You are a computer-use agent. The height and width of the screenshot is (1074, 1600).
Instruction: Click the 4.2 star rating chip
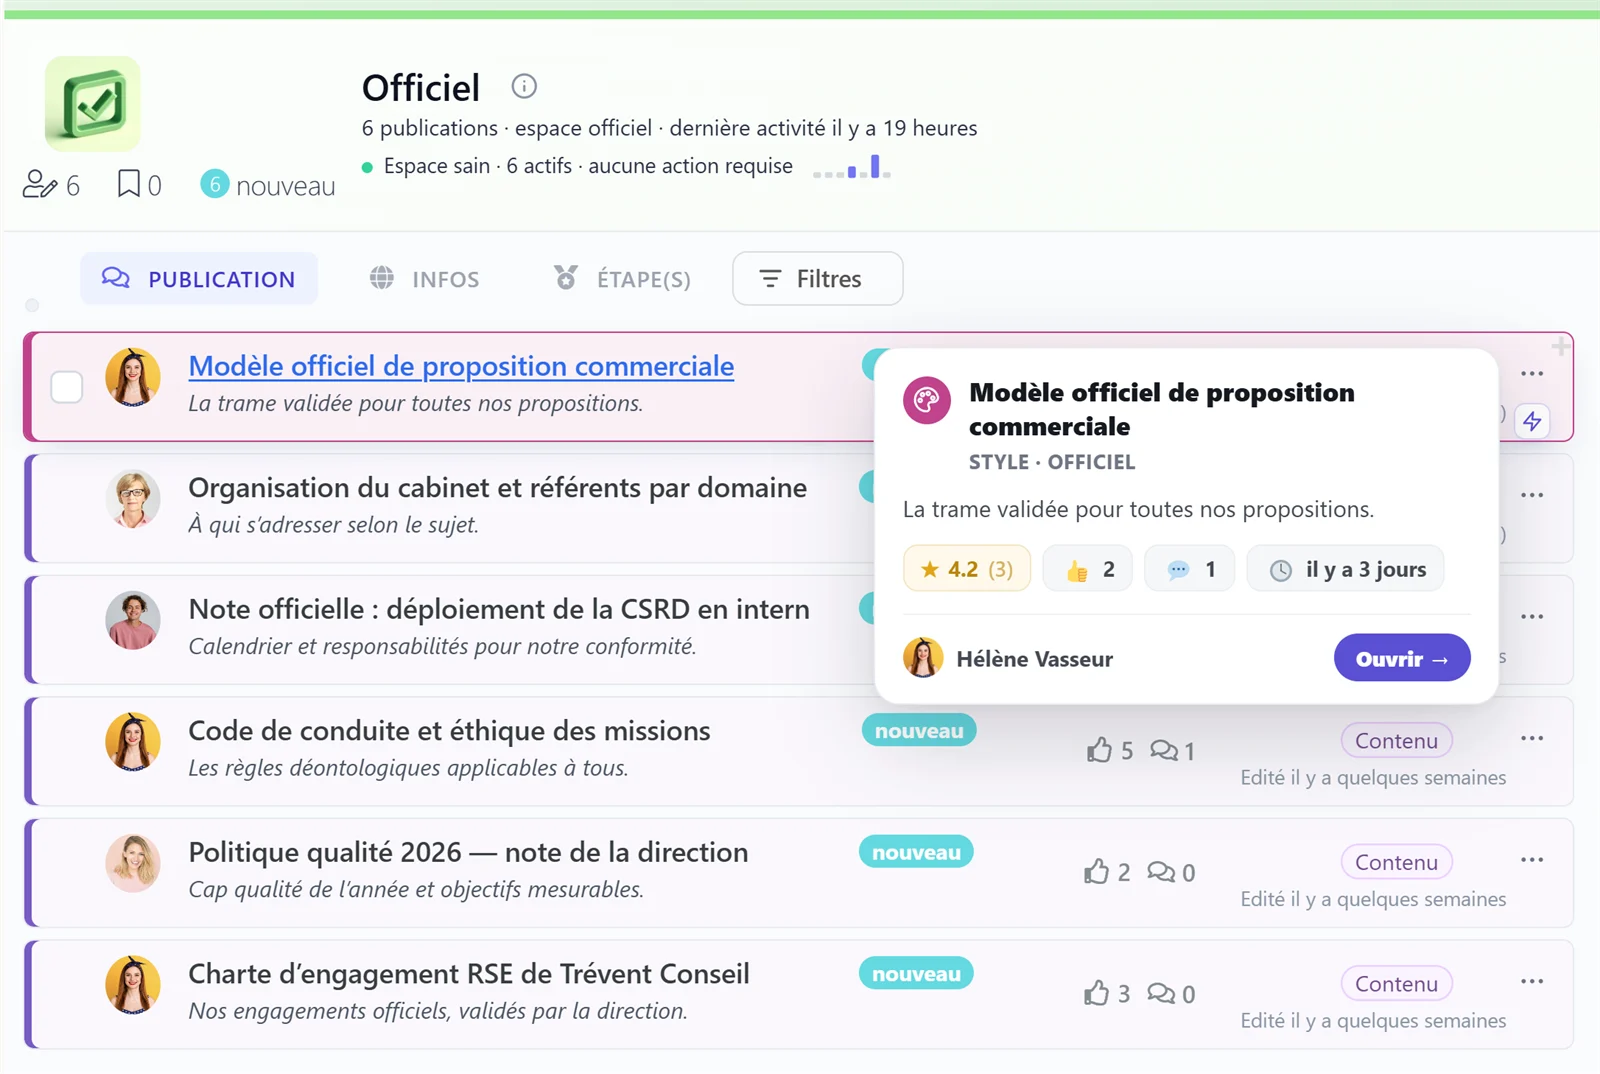coord(966,569)
